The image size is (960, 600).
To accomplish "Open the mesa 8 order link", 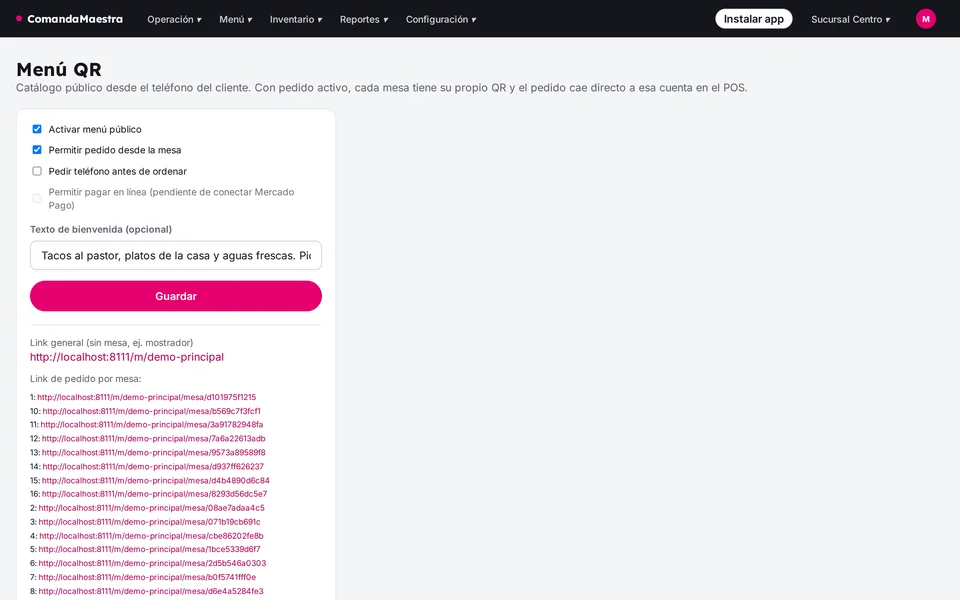I will [x=151, y=591].
